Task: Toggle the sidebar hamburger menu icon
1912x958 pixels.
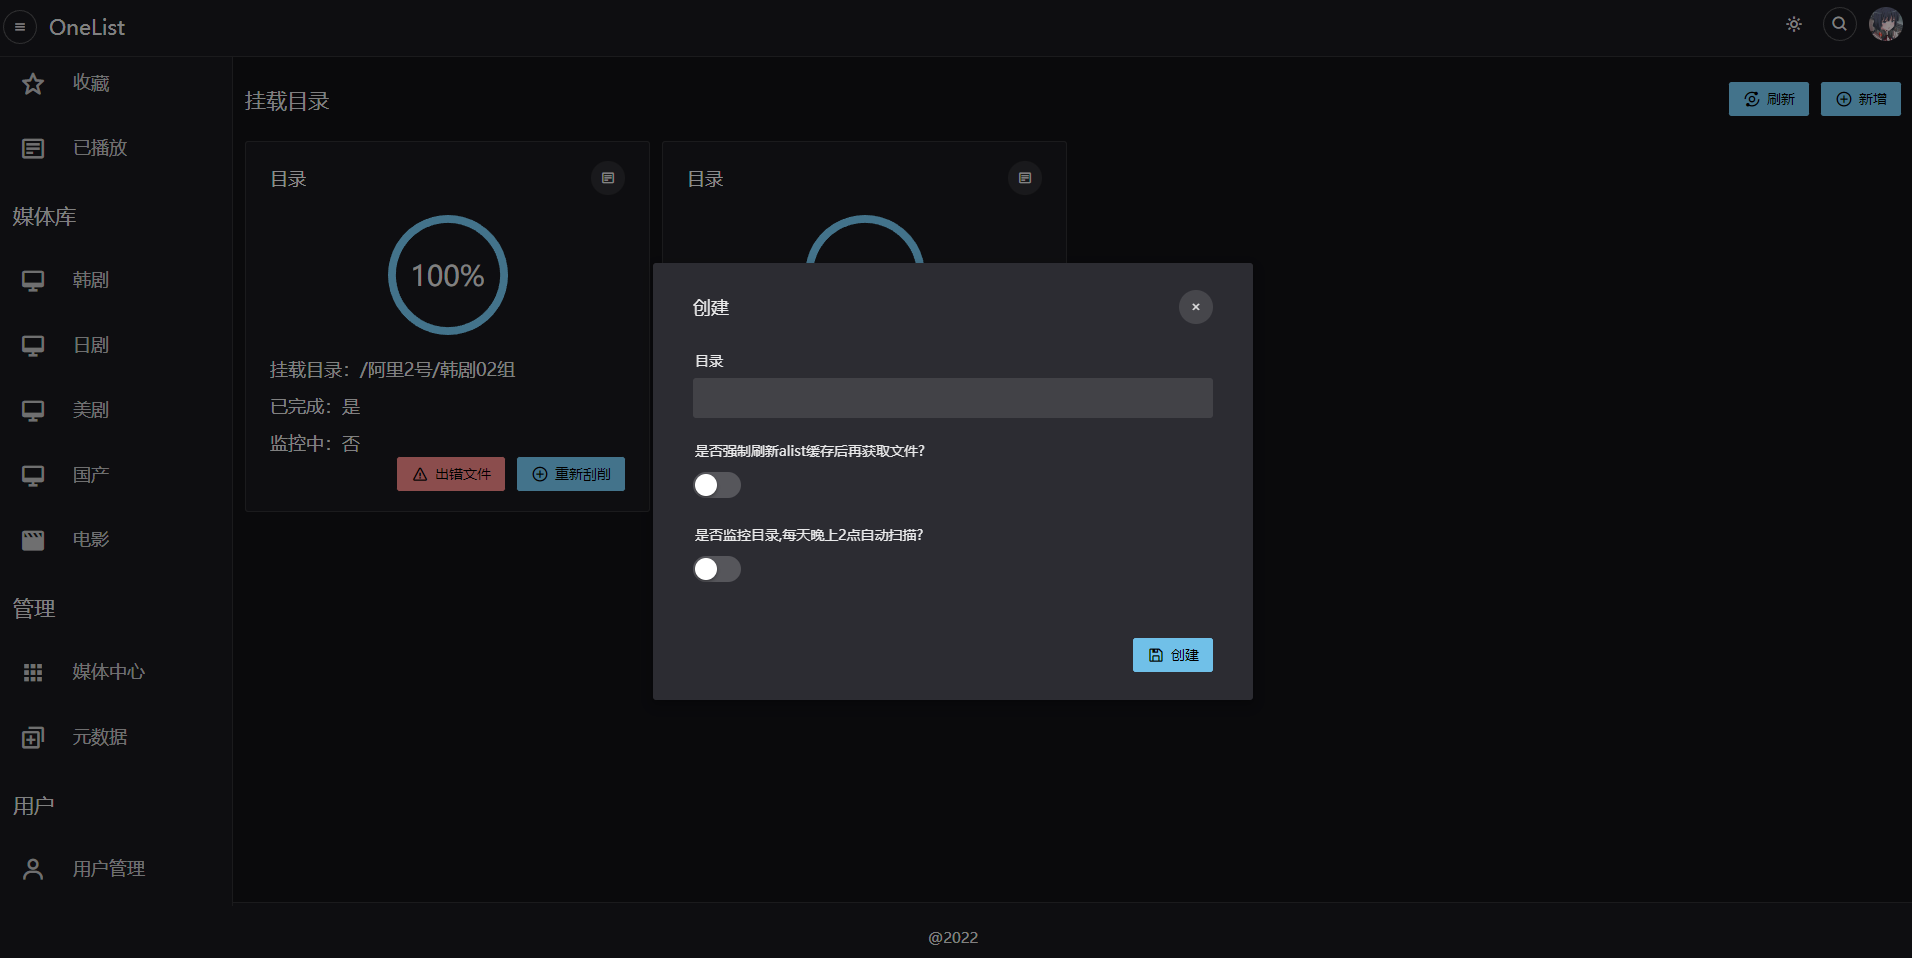Action: tap(20, 27)
